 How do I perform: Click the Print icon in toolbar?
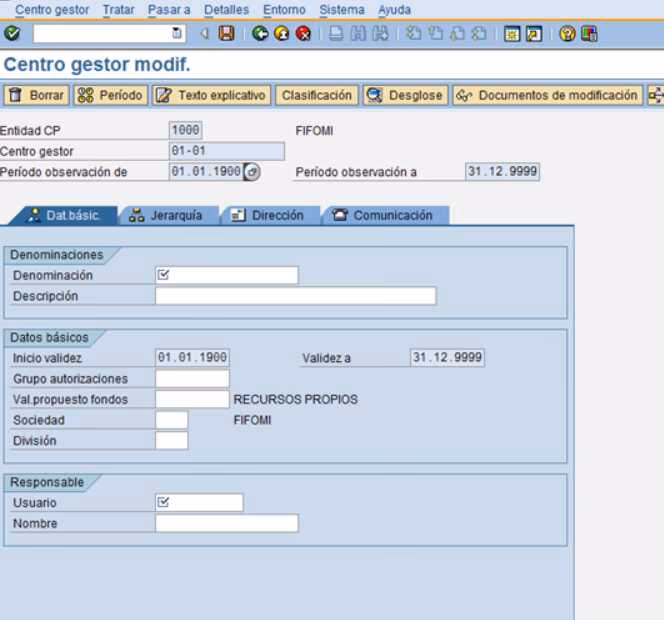click(336, 33)
